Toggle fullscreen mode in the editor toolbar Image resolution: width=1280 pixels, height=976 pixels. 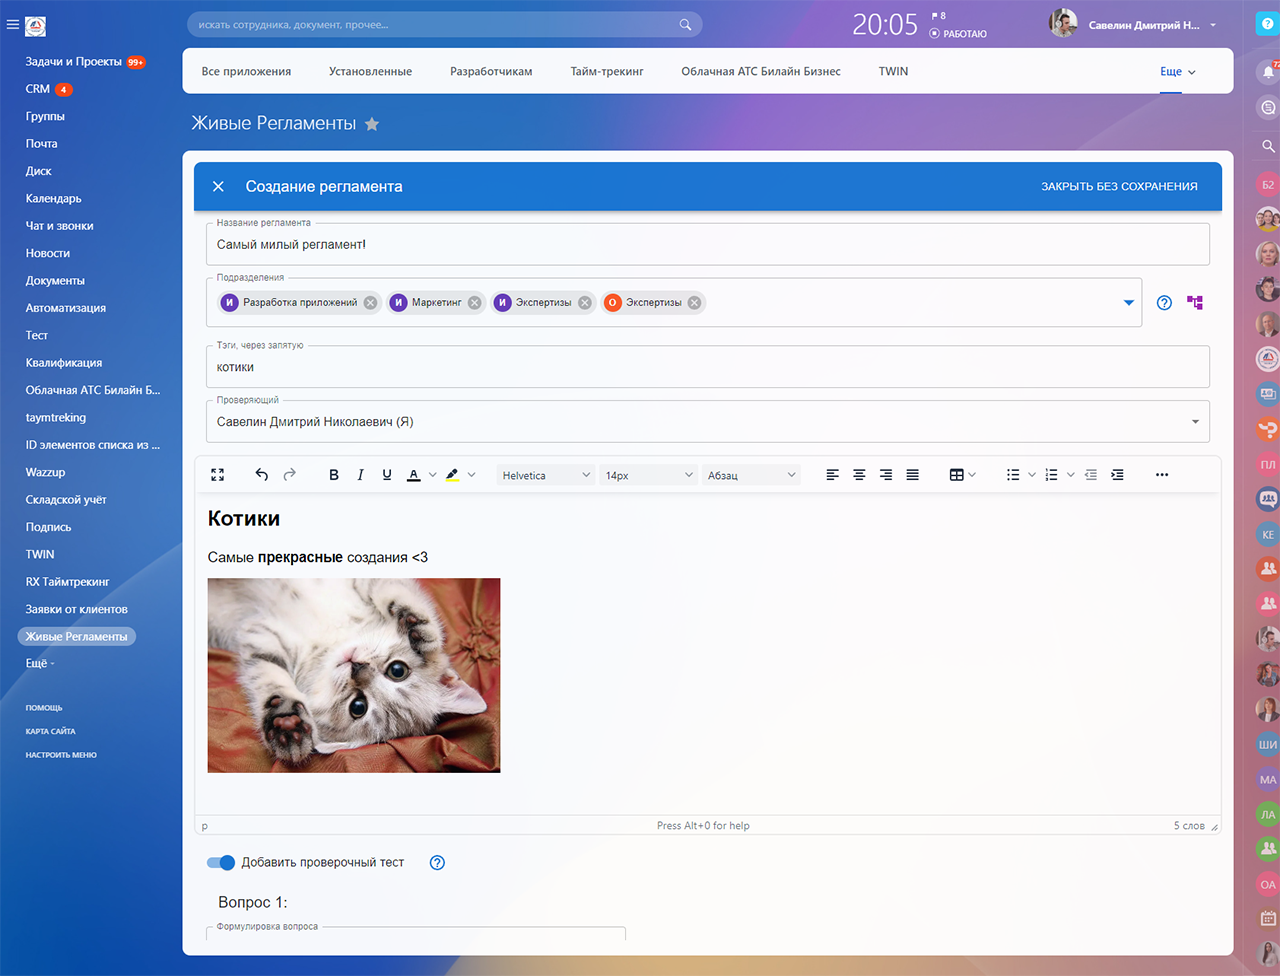[218, 475]
